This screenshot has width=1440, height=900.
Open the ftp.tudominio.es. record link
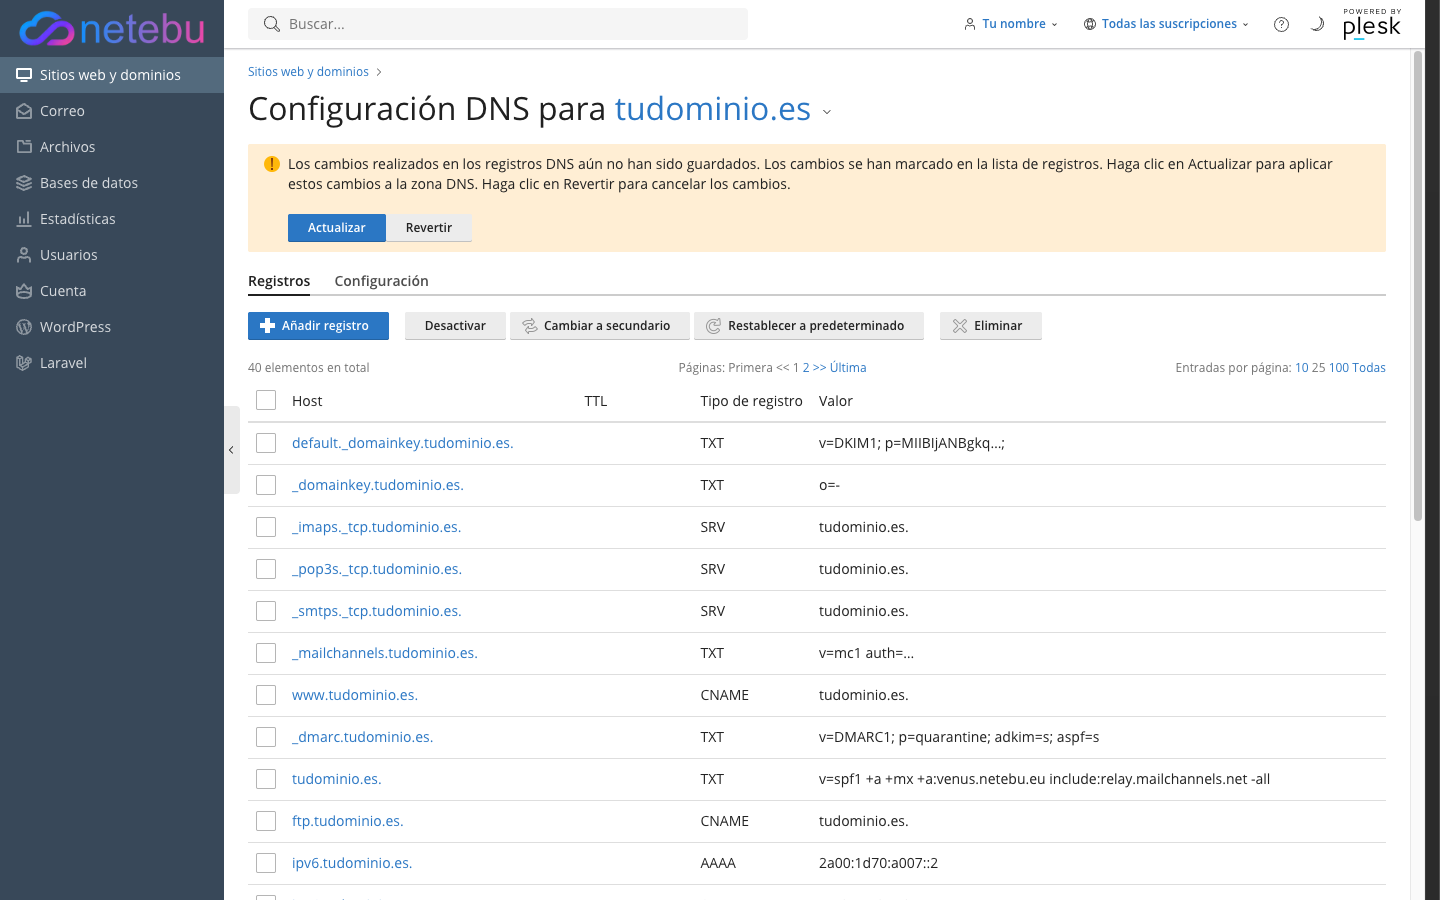pyautogui.click(x=348, y=821)
